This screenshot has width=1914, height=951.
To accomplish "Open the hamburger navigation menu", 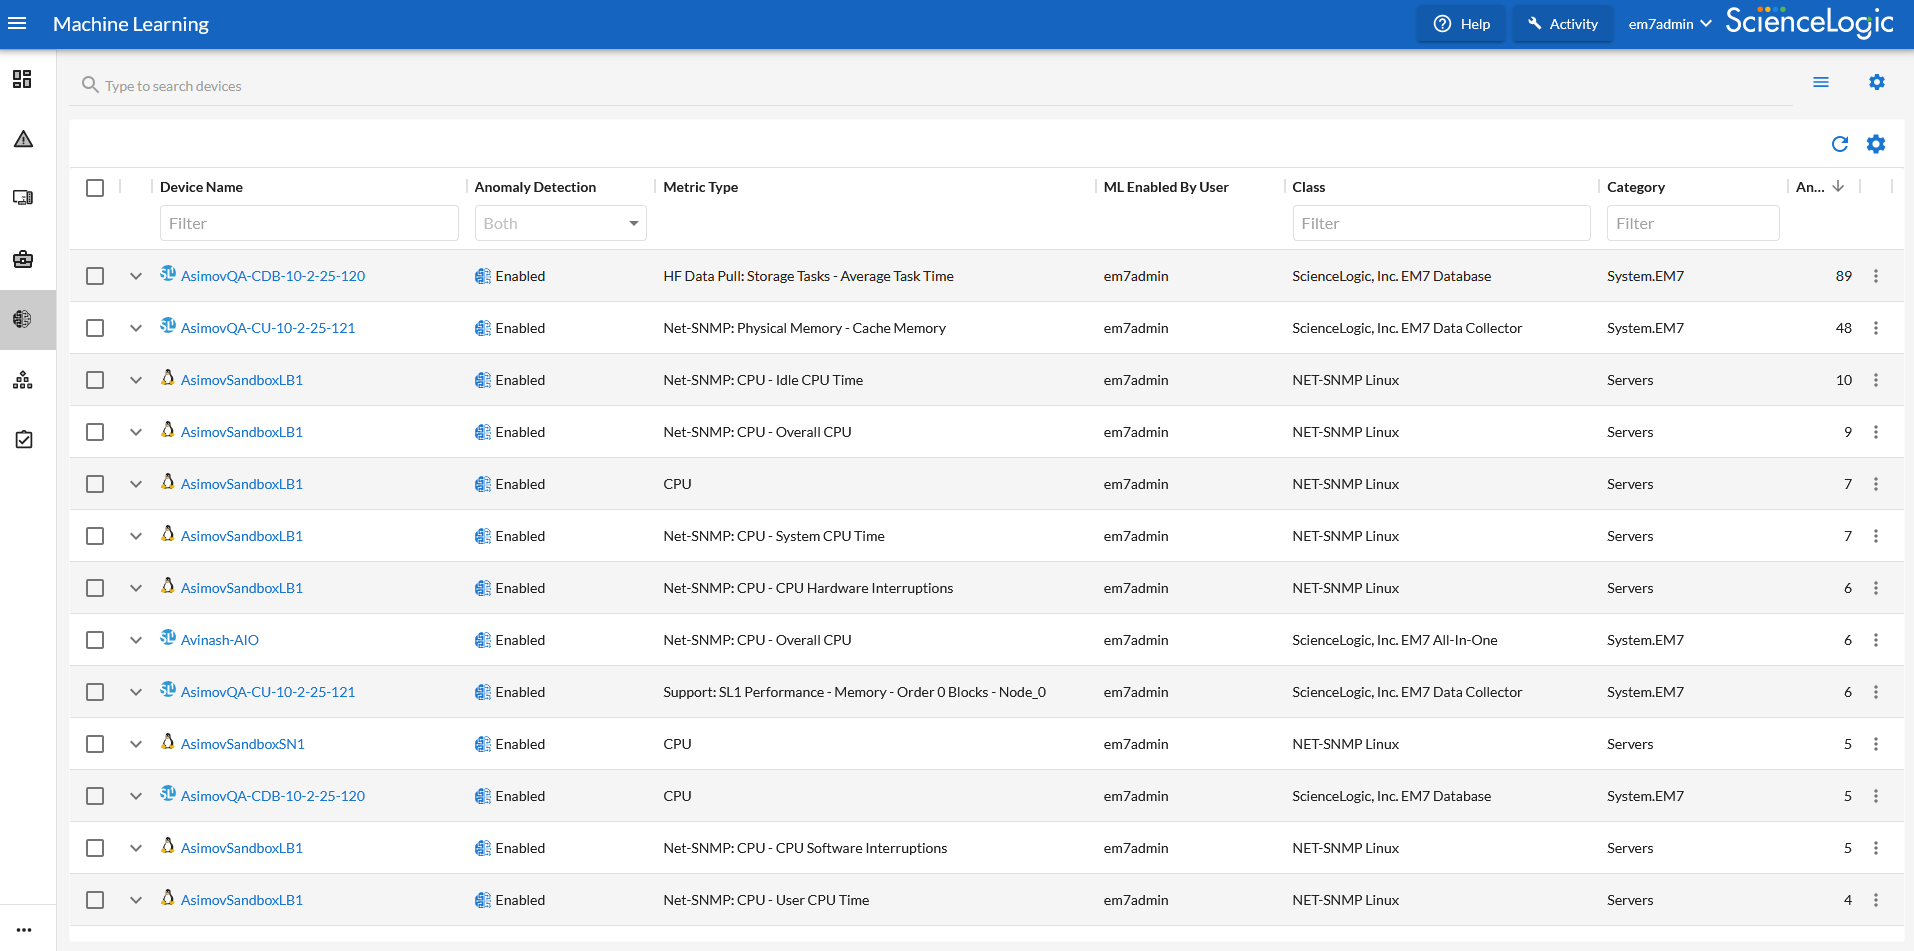I will (17, 24).
